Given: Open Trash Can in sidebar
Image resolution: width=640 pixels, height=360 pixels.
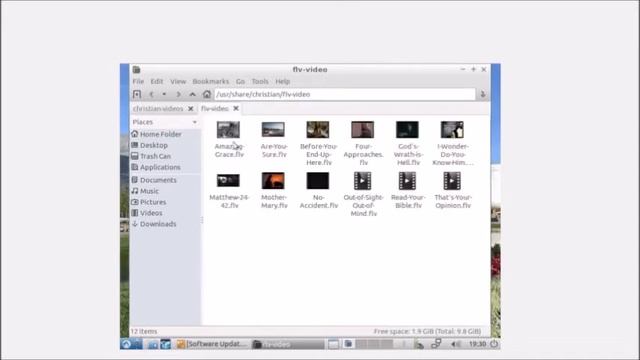Looking at the screenshot, I should pos(151,156).
